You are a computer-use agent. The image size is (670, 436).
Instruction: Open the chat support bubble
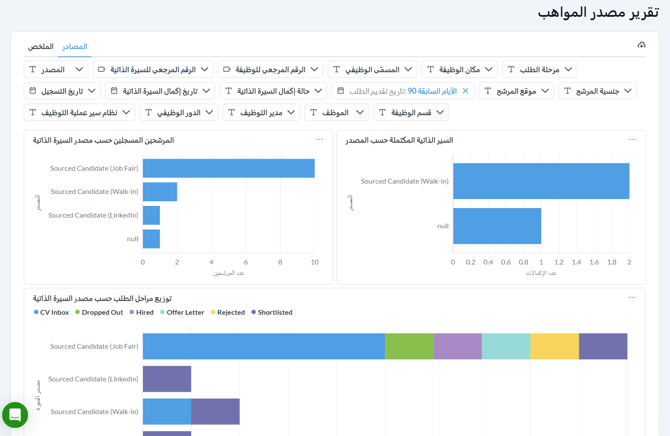(15, 415)
